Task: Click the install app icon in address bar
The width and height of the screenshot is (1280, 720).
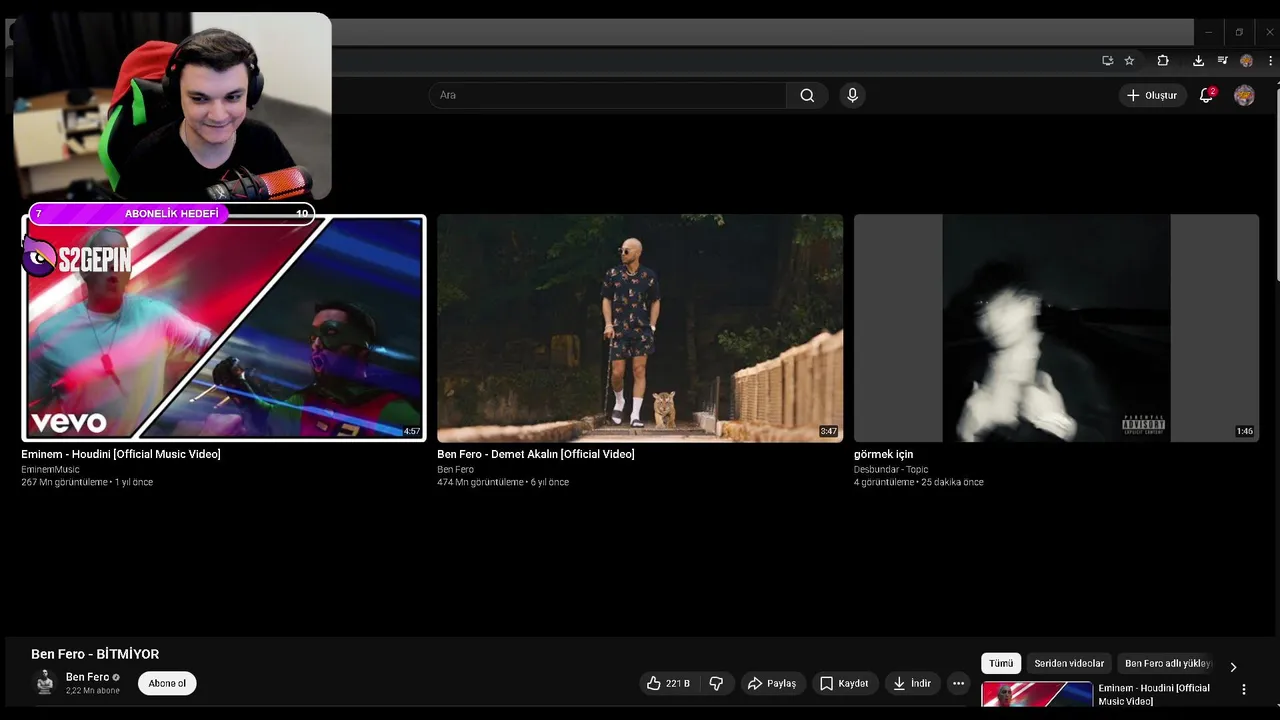Action: click(1107, 61)
